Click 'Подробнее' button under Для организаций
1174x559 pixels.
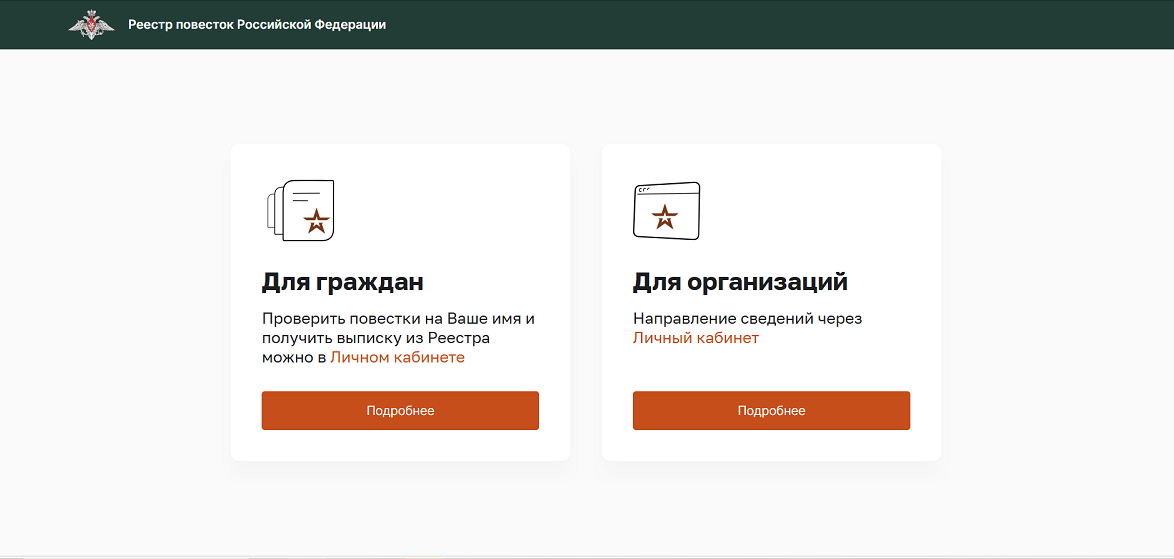coord(771,410)
